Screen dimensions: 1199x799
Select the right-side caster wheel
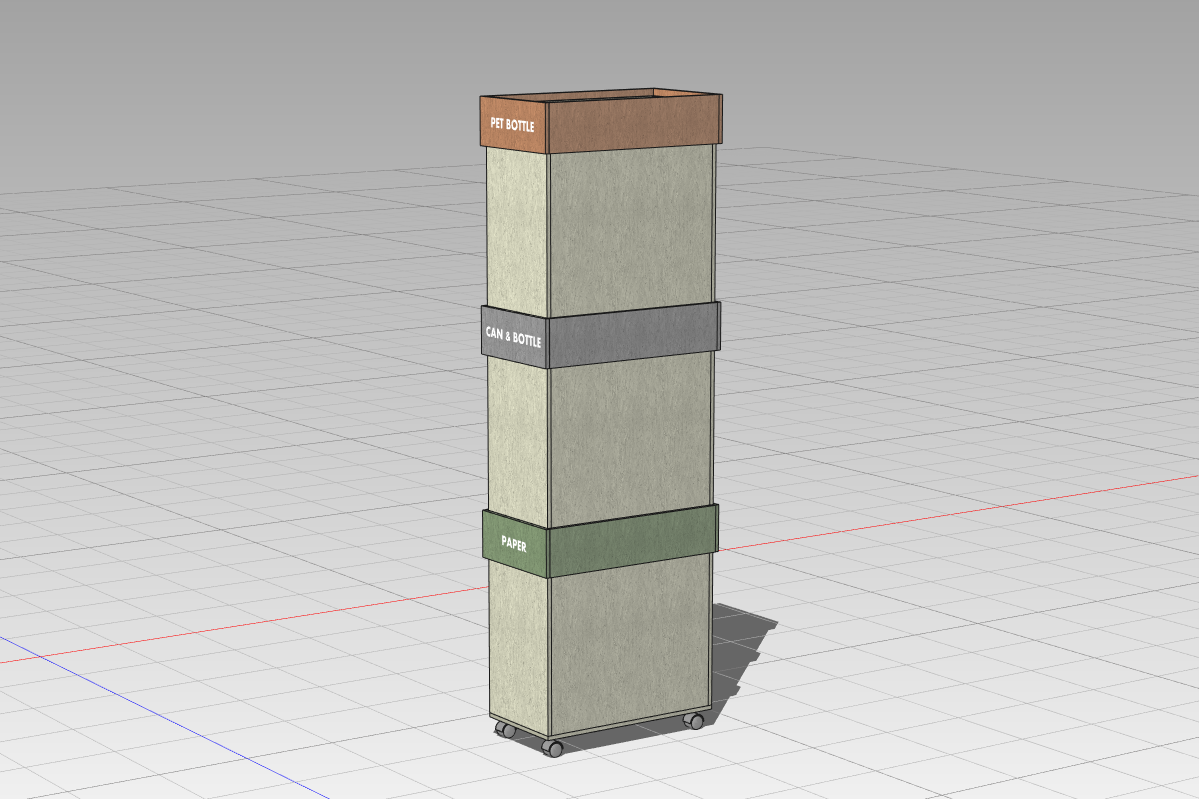[x=694, y=720]
